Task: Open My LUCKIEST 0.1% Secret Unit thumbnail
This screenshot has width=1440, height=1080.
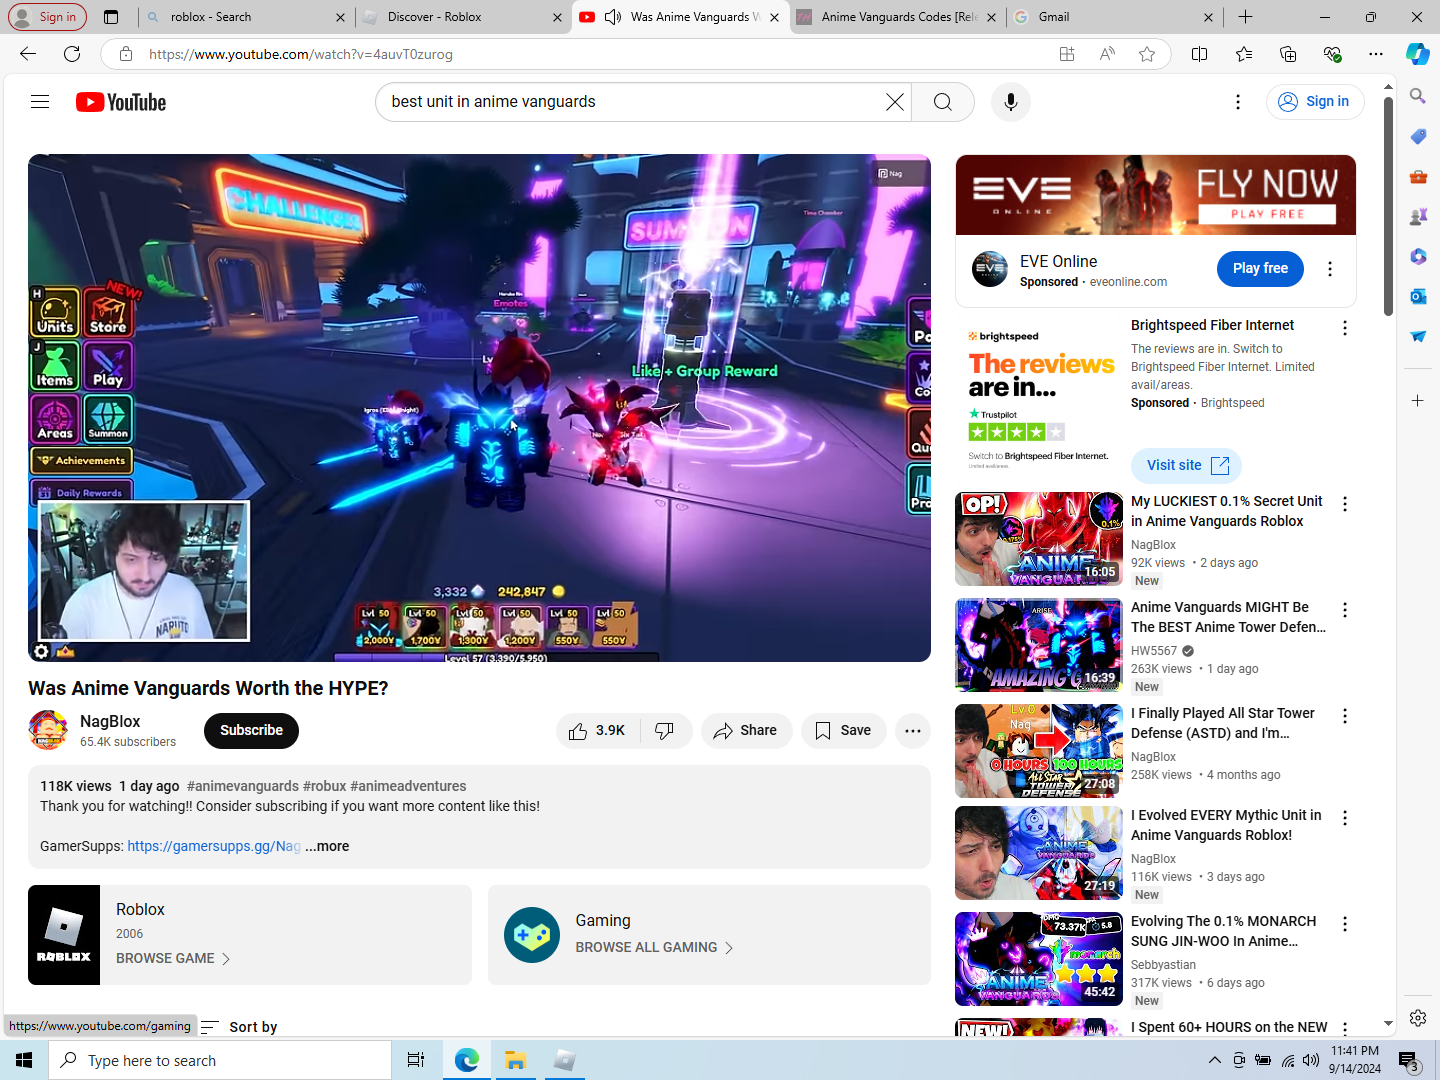Action: coord(1039,539)
